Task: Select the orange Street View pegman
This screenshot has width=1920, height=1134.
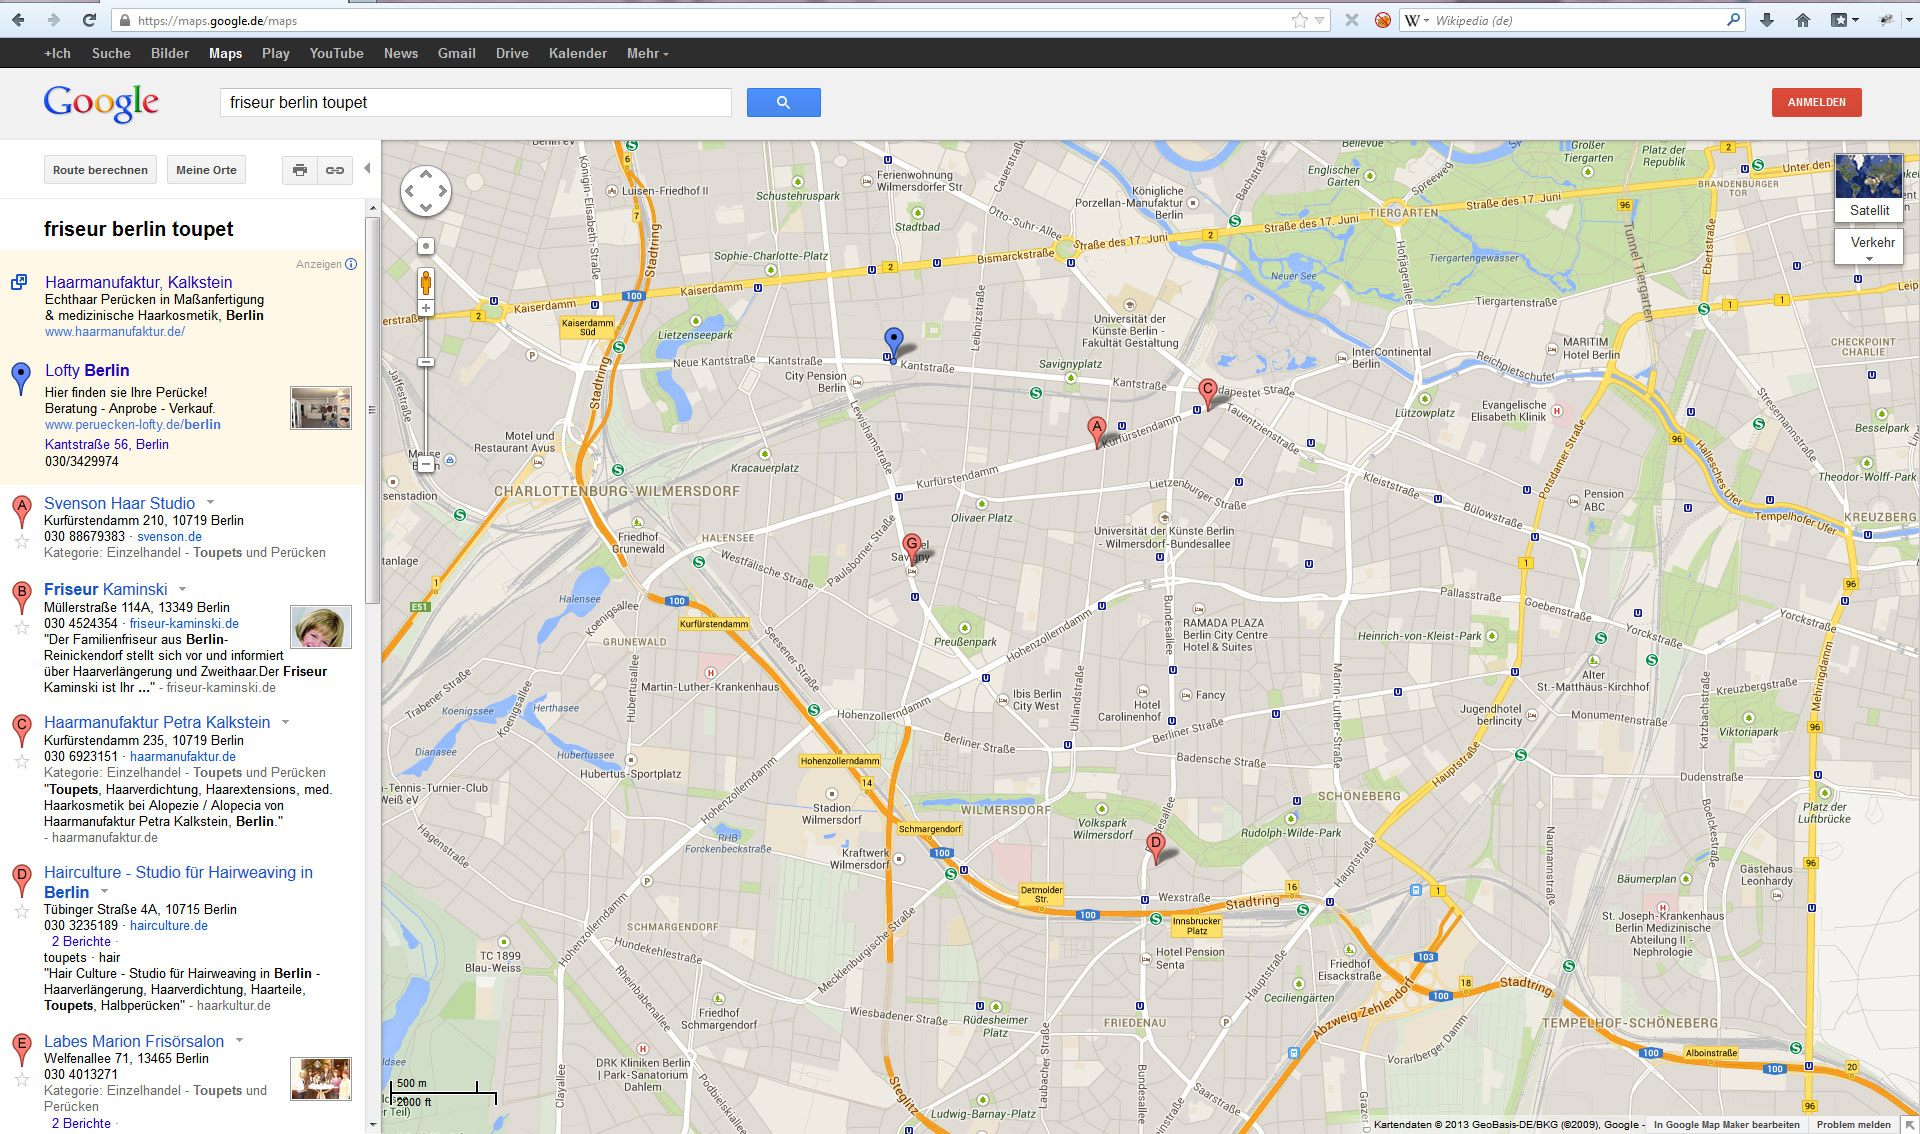Action: (426, 282)
